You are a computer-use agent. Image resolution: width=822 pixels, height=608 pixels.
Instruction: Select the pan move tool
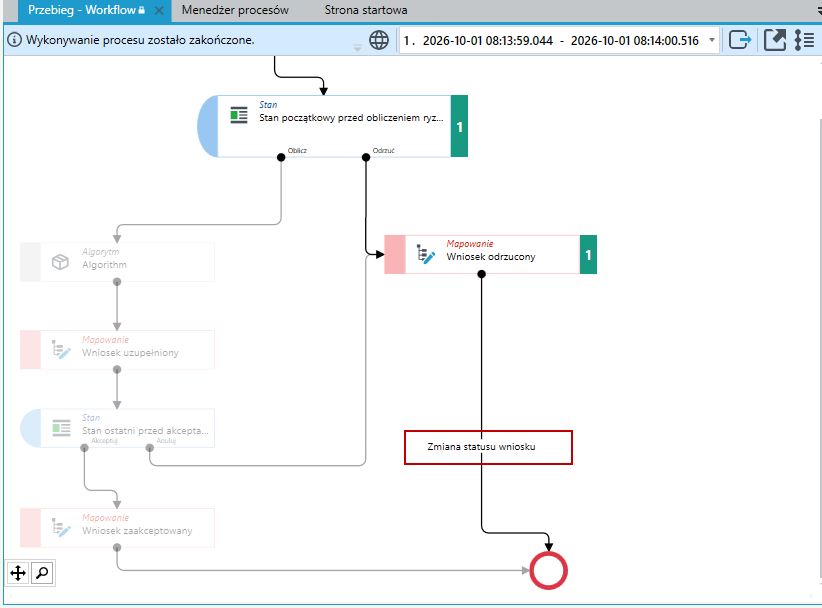coord(18,573)
